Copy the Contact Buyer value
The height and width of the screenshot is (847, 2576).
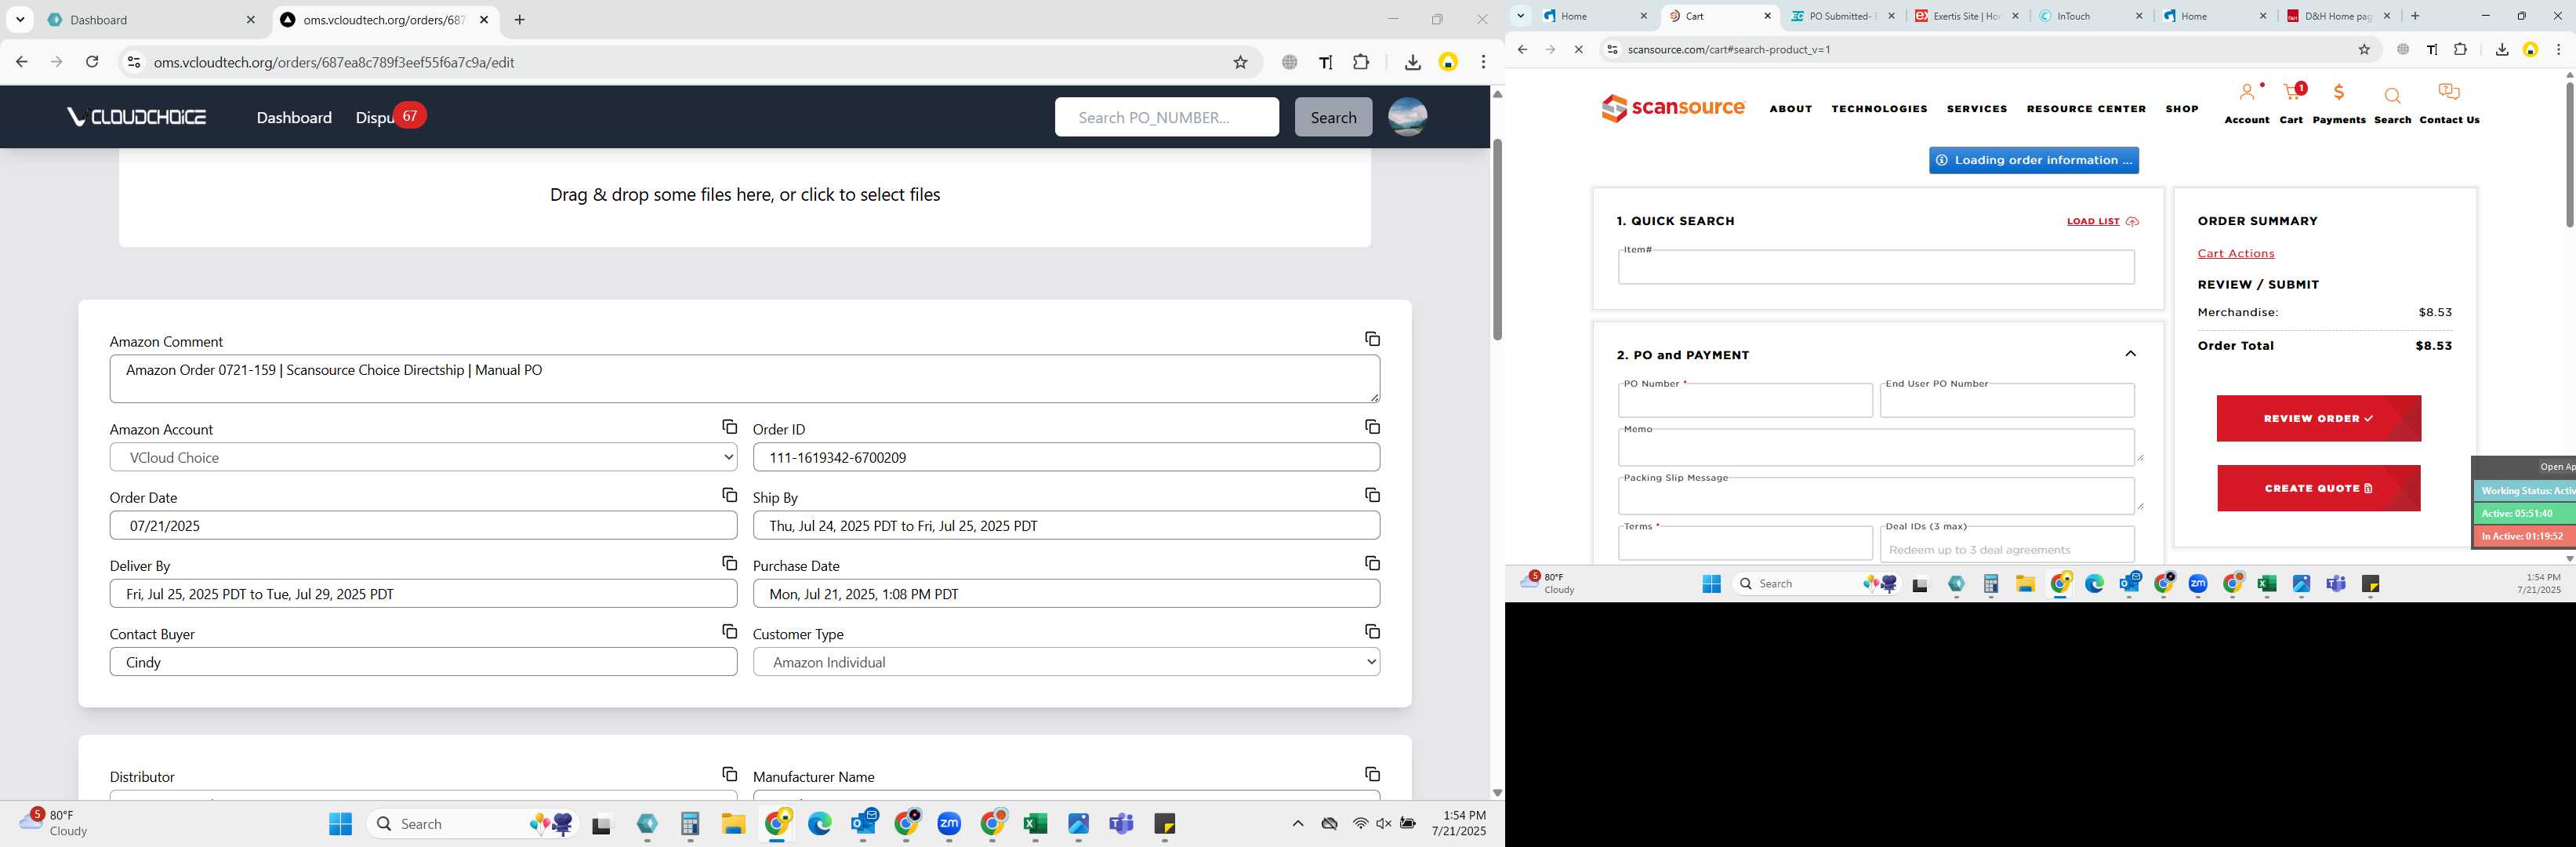point(729,631)
